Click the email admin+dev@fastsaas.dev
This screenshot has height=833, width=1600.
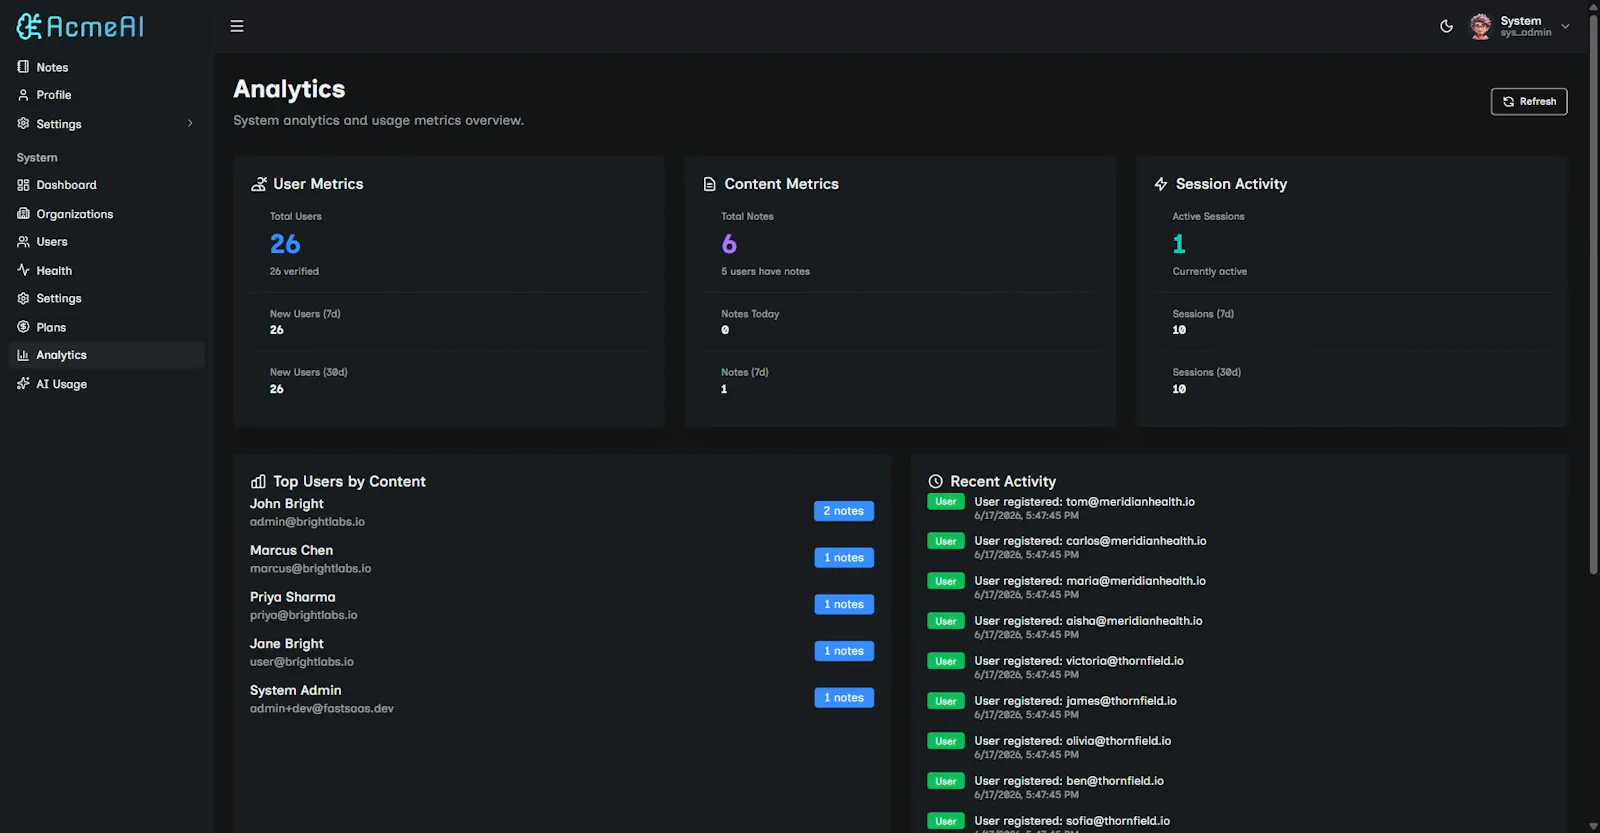[322, 708]
